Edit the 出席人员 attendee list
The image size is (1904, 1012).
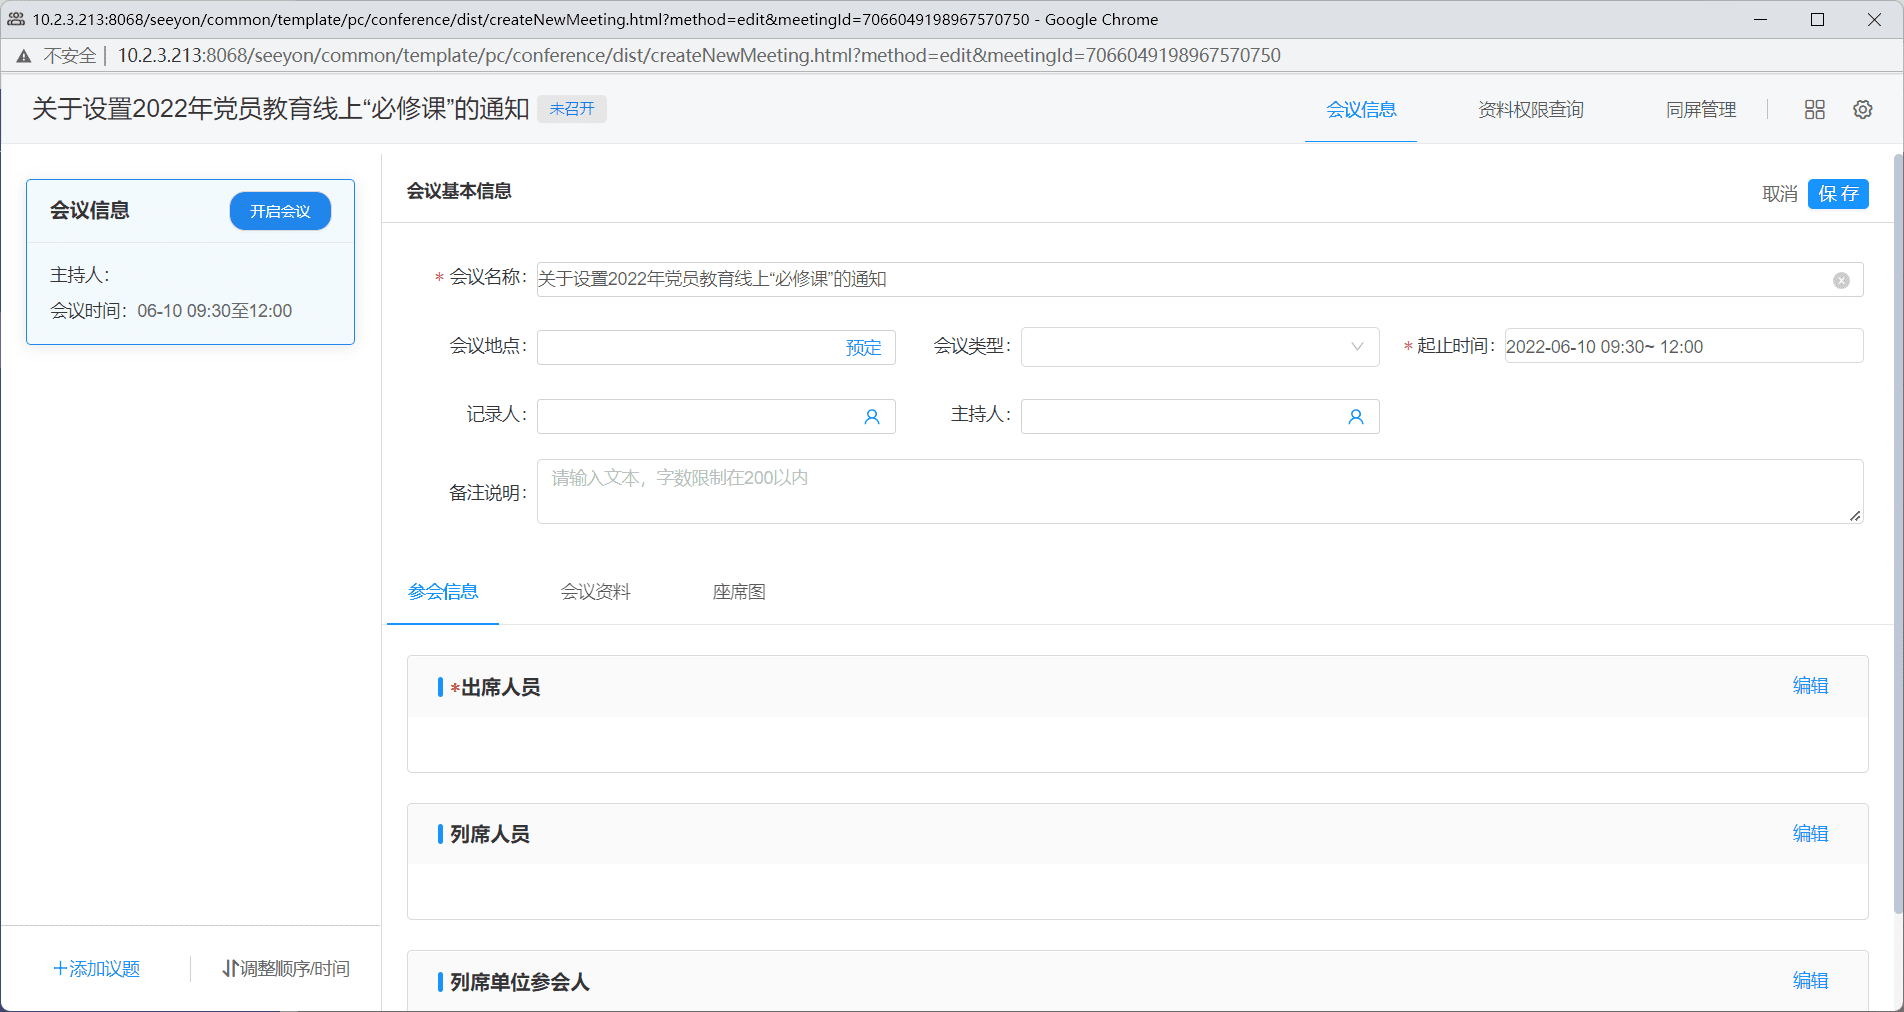click(x=1810, y=686)
